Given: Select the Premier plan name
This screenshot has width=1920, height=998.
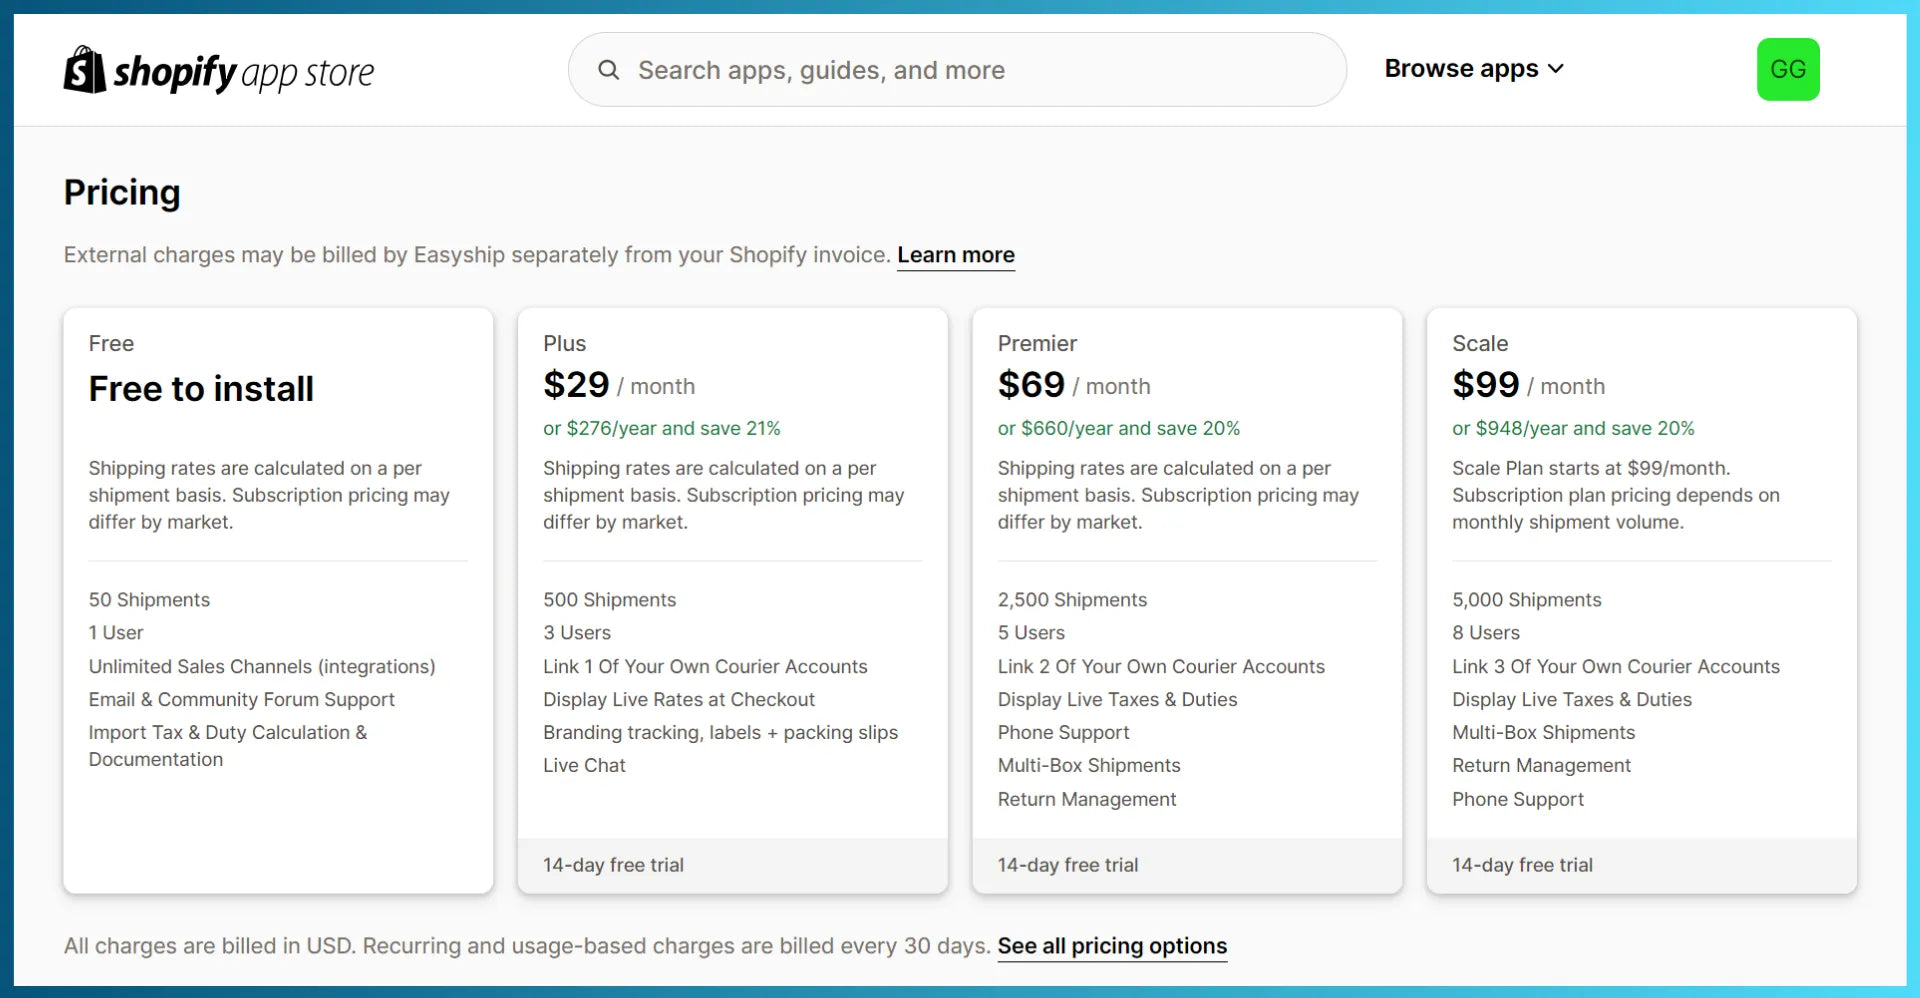Looking at the screenshot, I should pos(1037,343).
